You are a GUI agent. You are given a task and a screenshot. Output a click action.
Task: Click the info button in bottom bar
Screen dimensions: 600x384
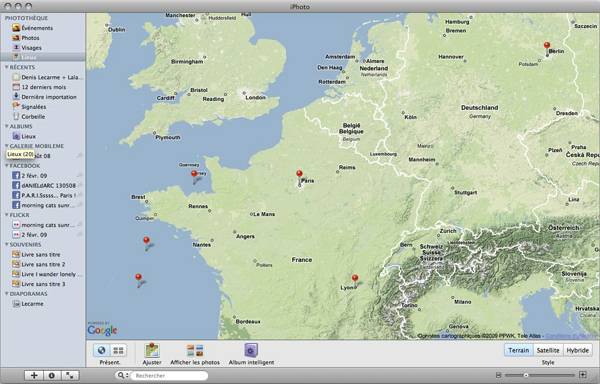(x=52, y=375)
